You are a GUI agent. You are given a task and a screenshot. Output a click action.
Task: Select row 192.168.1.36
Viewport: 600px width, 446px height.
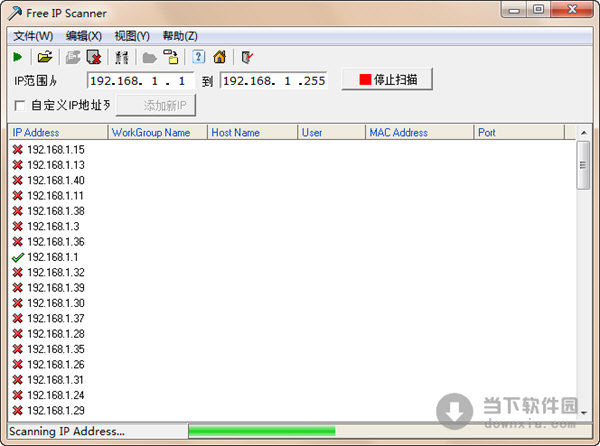[56, 242]
